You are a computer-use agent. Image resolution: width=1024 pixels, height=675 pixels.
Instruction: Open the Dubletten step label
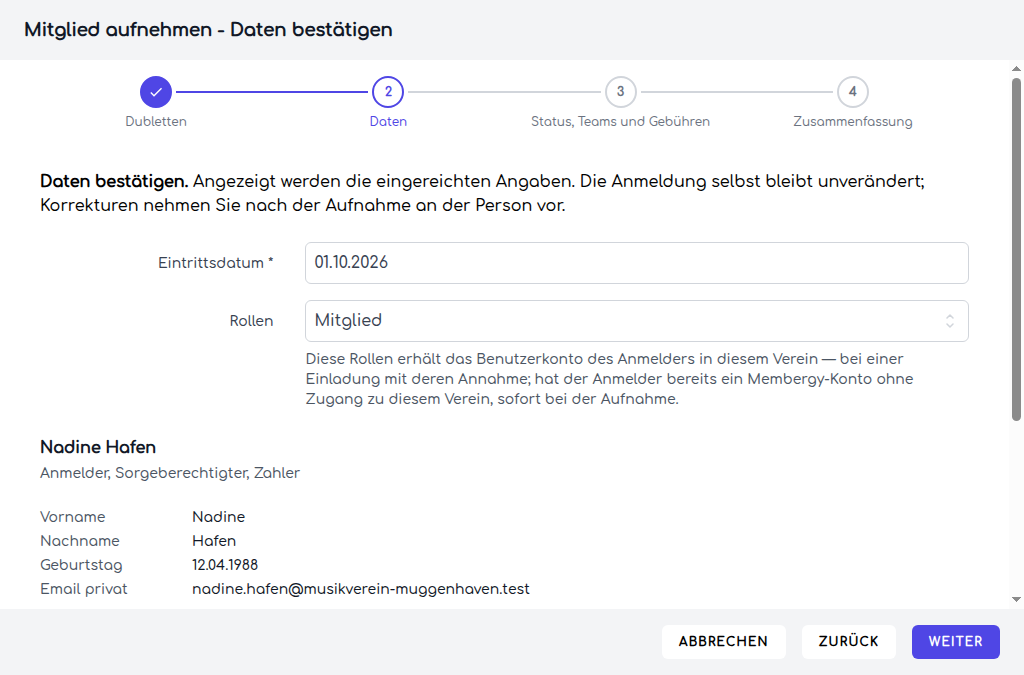pyautogui.click(x=156, y=121)
